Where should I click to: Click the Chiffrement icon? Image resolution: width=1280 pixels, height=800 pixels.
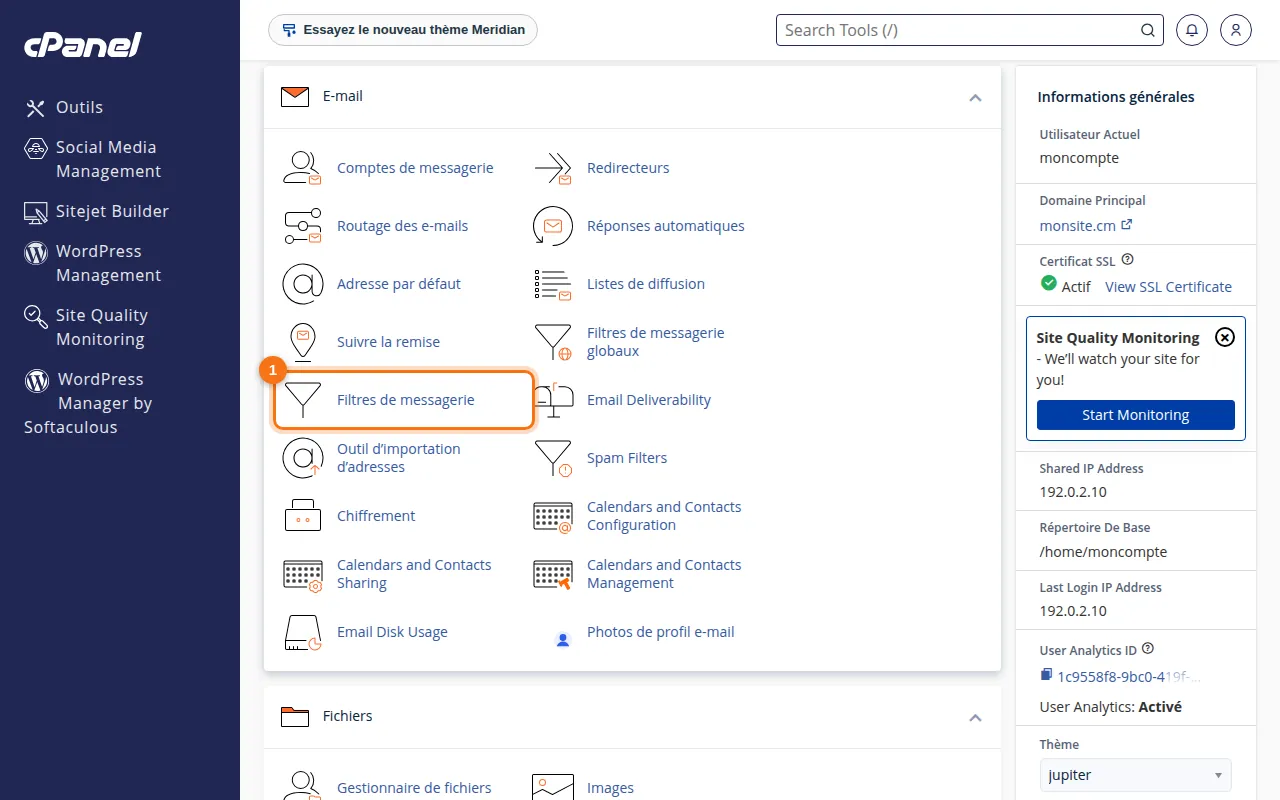tap(302, 516)
